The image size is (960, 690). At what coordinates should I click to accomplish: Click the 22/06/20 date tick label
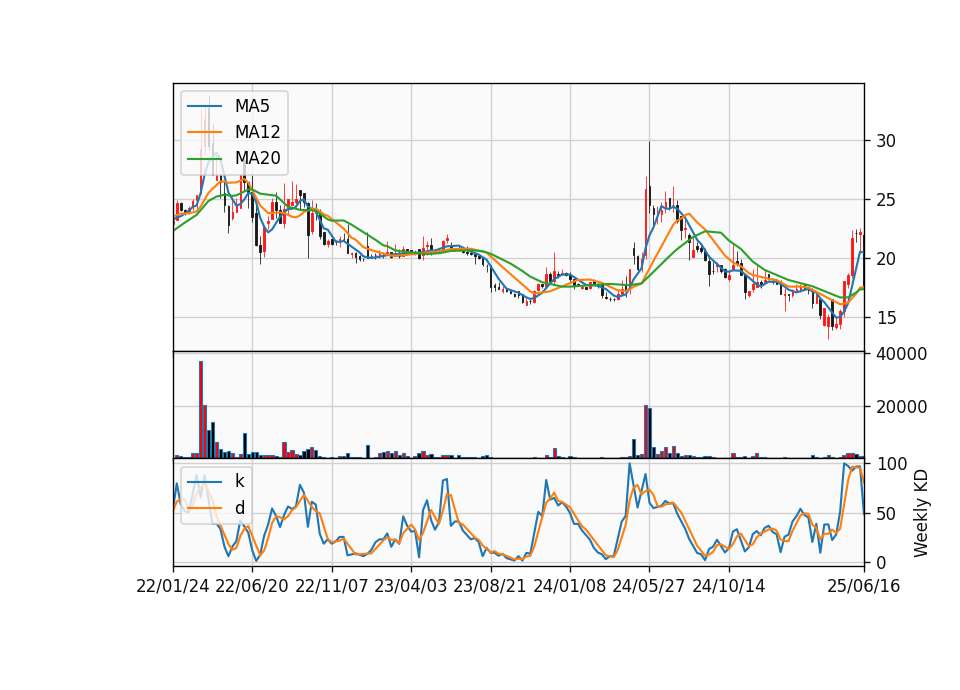click(x=252, y=586)
